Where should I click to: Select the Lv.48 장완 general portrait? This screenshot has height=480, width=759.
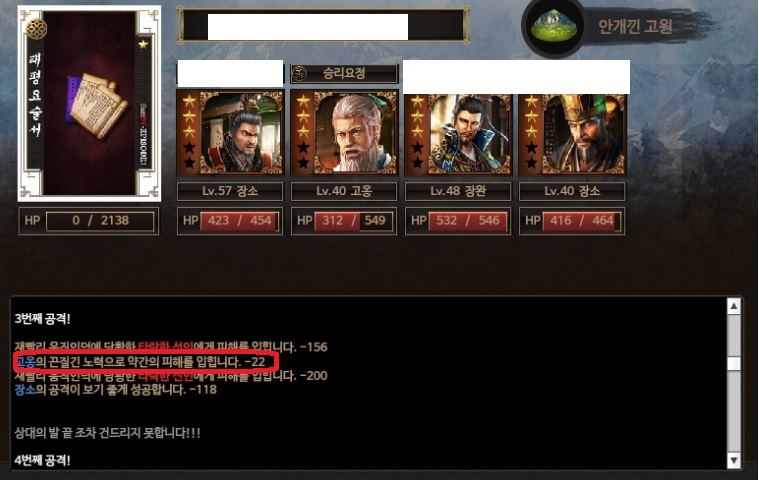pos(458,134)
